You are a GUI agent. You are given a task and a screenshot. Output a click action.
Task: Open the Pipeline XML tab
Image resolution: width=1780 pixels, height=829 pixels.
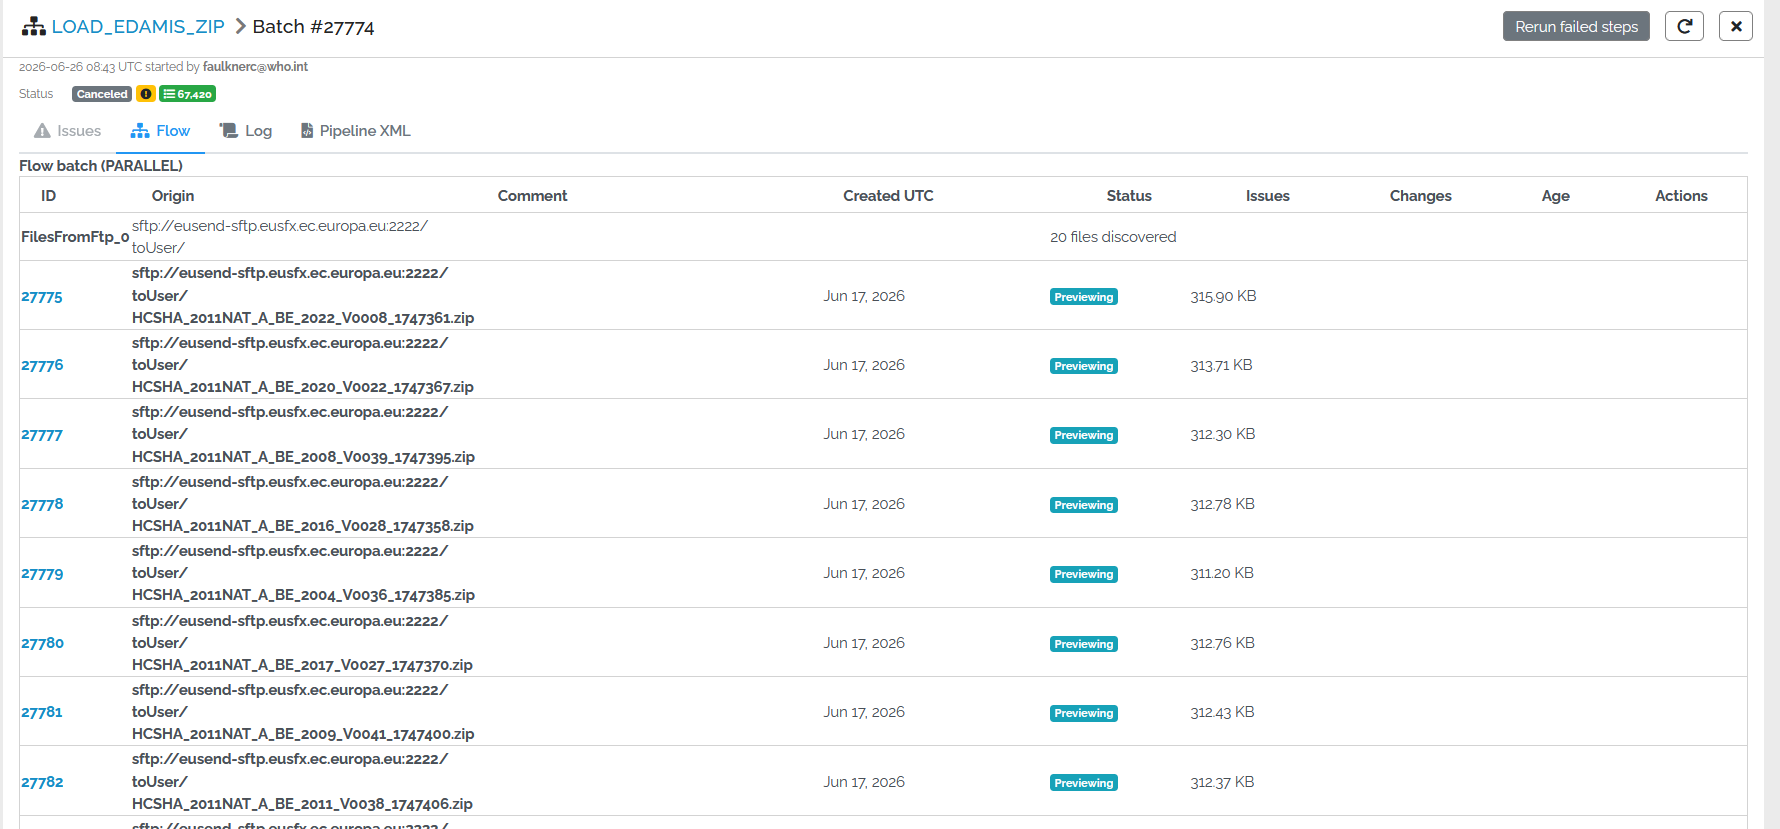coord(356,131)
